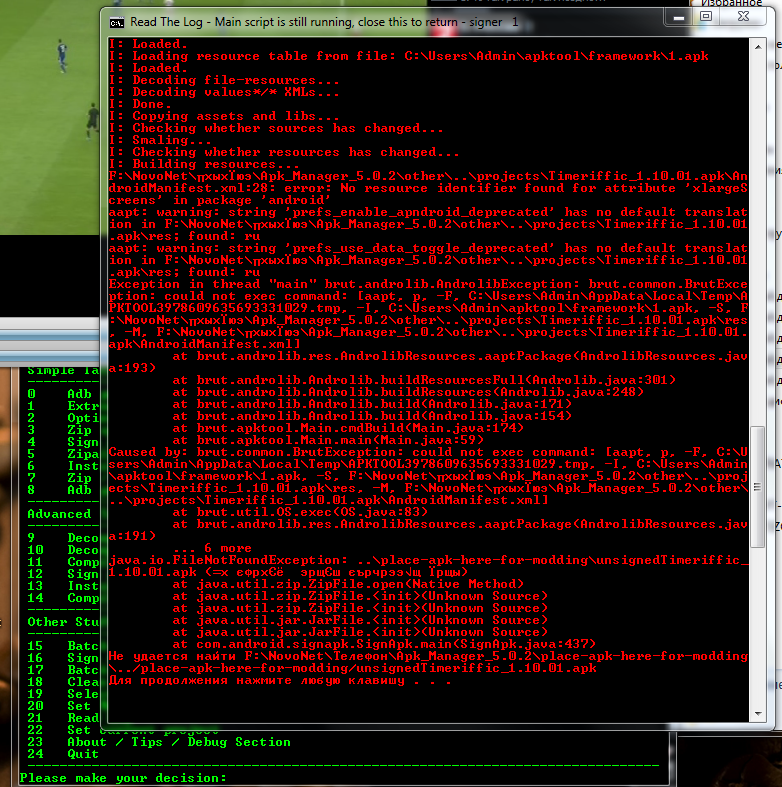Click the 'Advanced' section header in background menu
This screenshot has width=782, height=787.
click(x=59, y=514)
